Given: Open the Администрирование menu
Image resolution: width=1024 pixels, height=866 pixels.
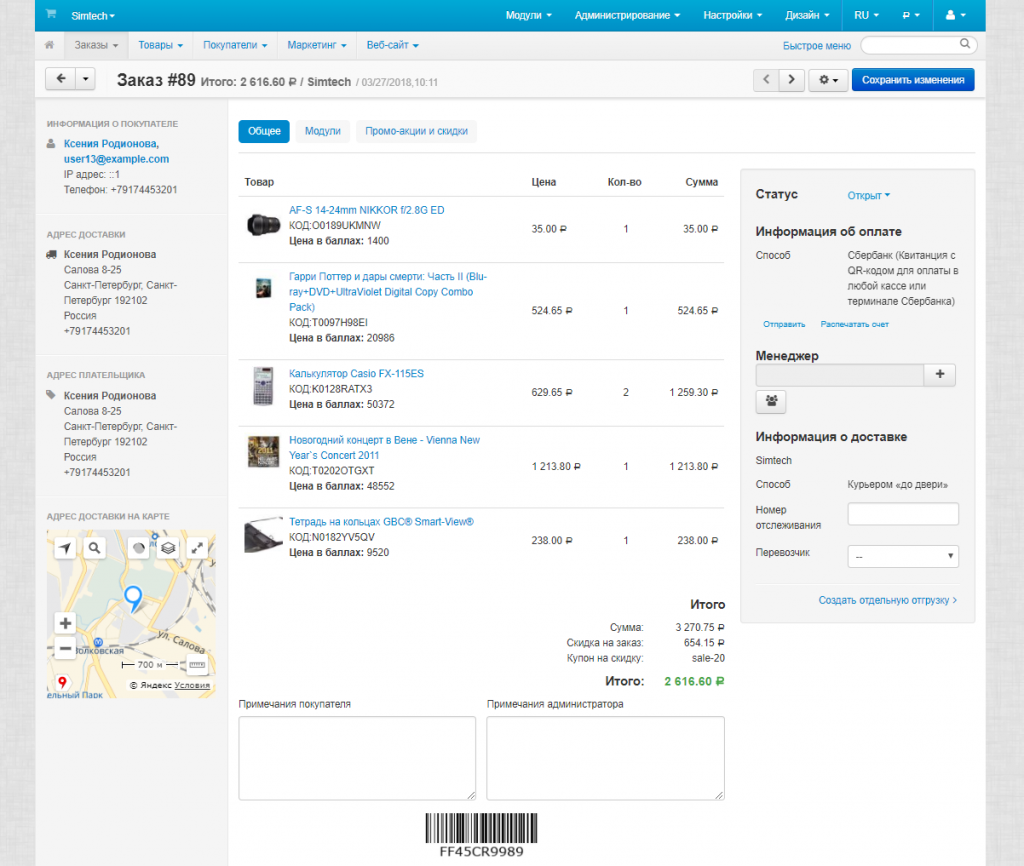Looking at the screenshot, I should (x=627, y=15).
